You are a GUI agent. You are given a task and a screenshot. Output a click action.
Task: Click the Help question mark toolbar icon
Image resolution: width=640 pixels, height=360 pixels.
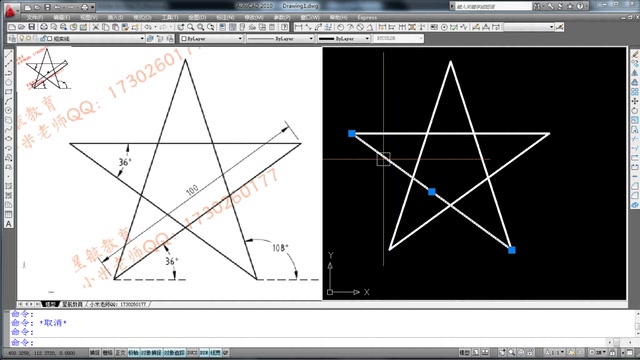point(284,27)
